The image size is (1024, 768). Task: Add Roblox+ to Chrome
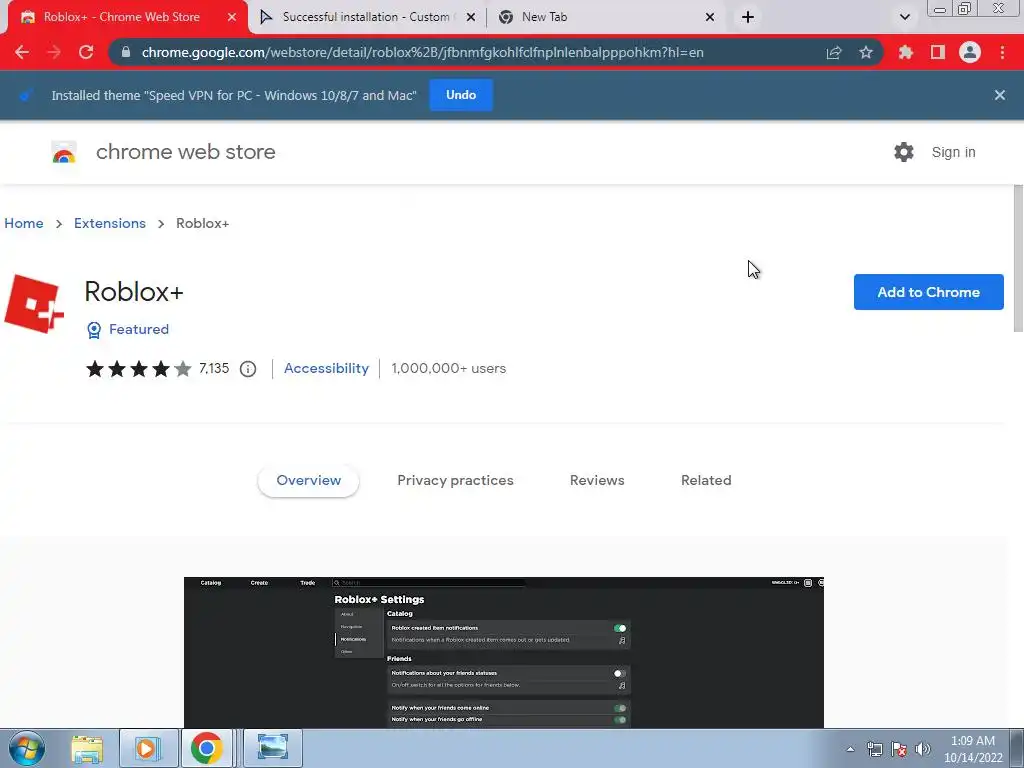928,292
